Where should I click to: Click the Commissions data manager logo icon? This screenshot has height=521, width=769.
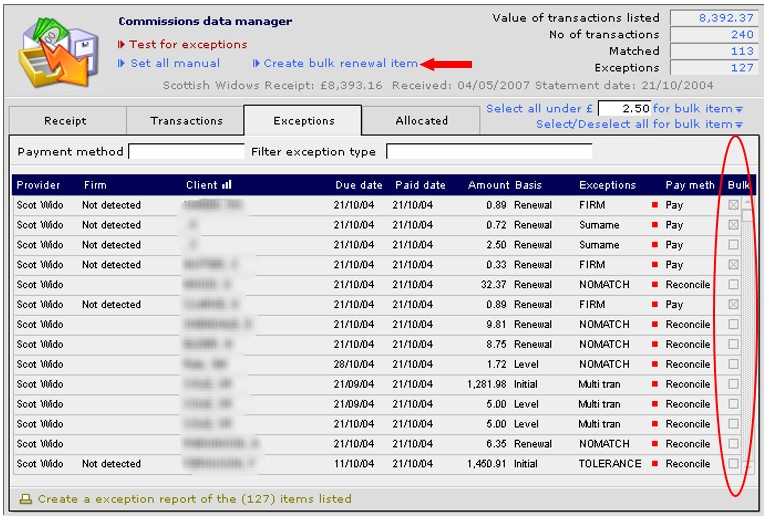pos(58,52)
